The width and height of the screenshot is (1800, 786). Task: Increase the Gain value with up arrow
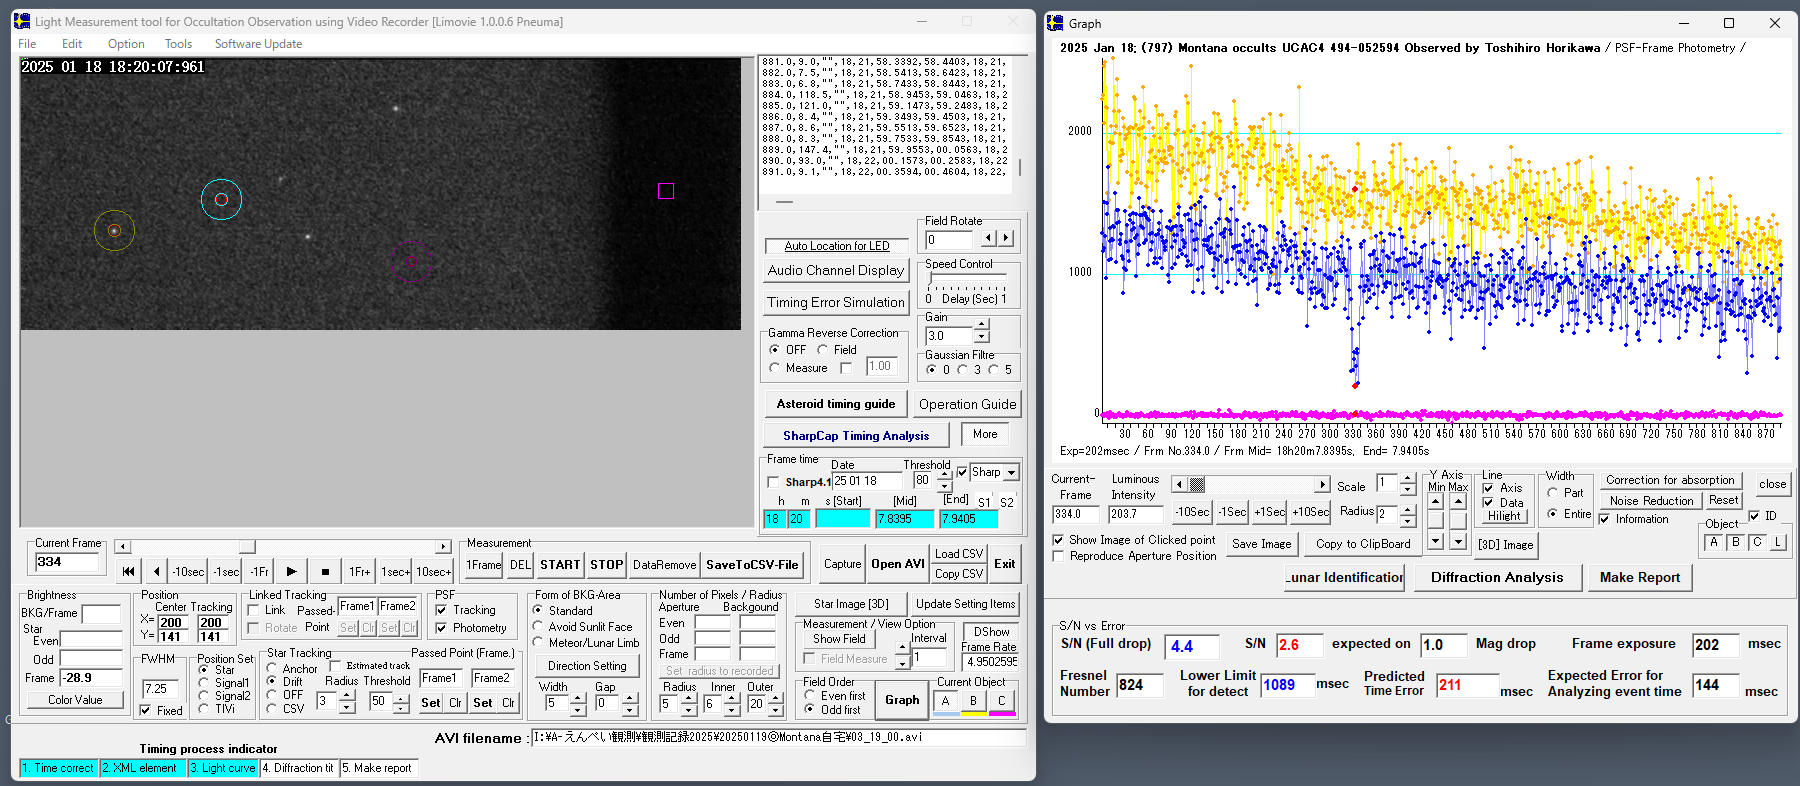pyautogui.click(x=982, y=325)
